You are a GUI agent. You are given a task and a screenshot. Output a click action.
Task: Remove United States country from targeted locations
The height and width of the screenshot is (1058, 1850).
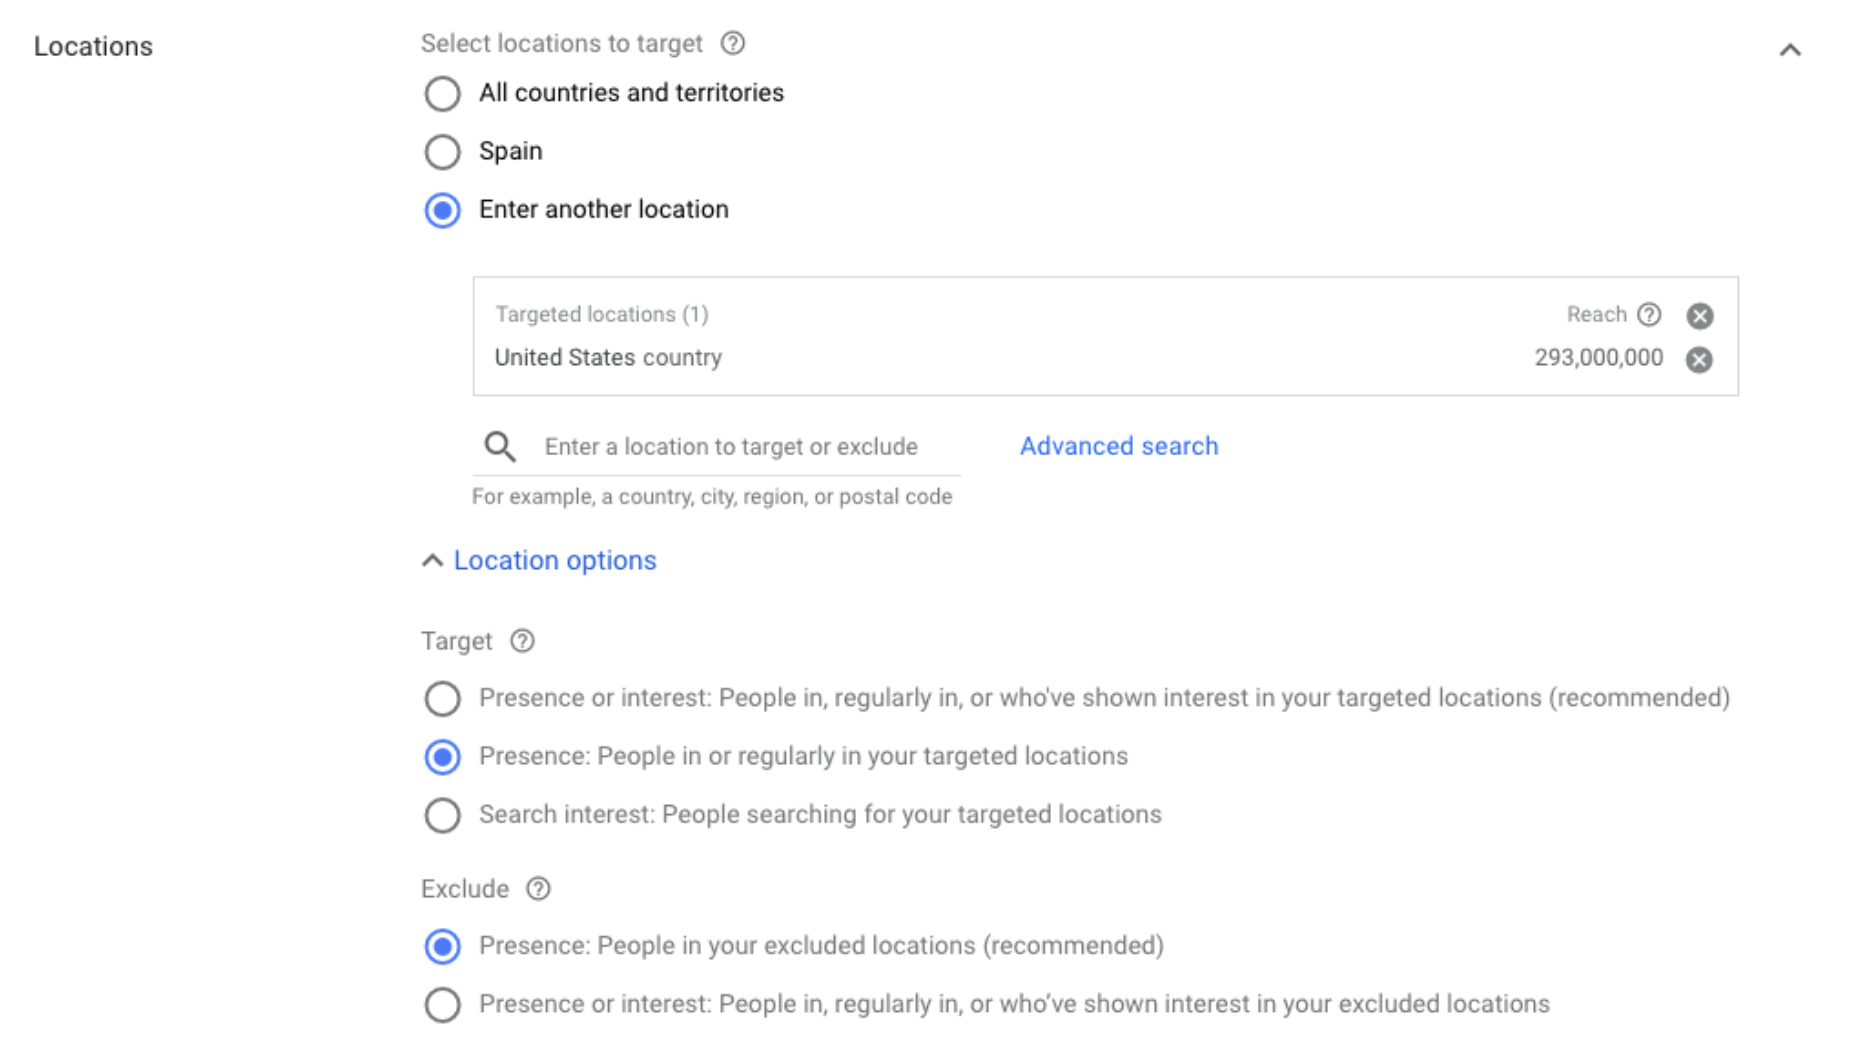click(1699, 359)
